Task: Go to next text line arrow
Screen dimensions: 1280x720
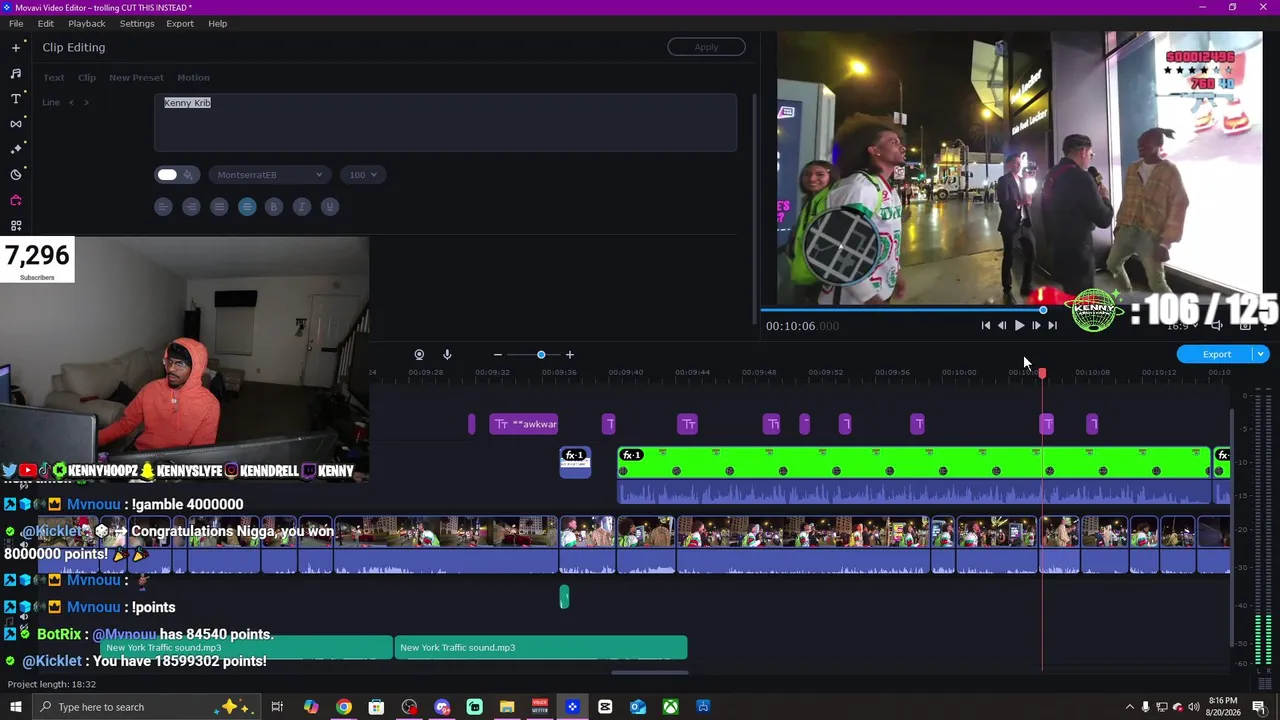Action: (86, 102)
